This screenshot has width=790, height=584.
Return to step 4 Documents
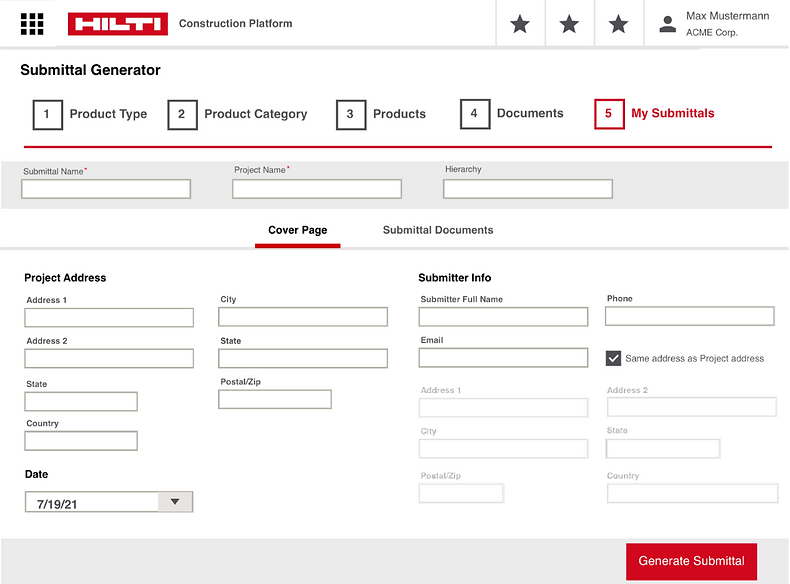pos(512,114)
